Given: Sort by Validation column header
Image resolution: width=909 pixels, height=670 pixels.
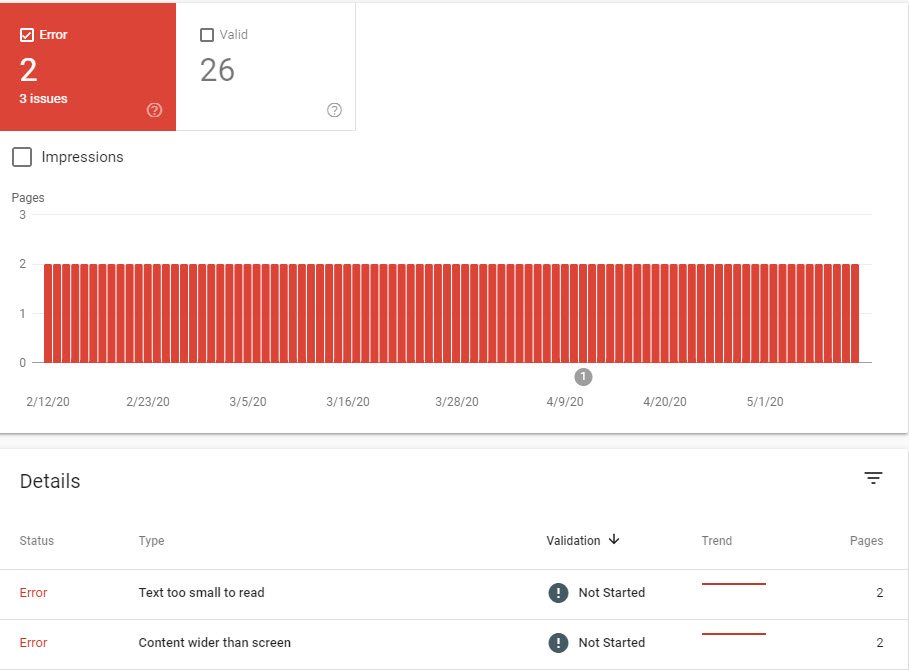Looking at the screenshot, I should click(573, 541).
